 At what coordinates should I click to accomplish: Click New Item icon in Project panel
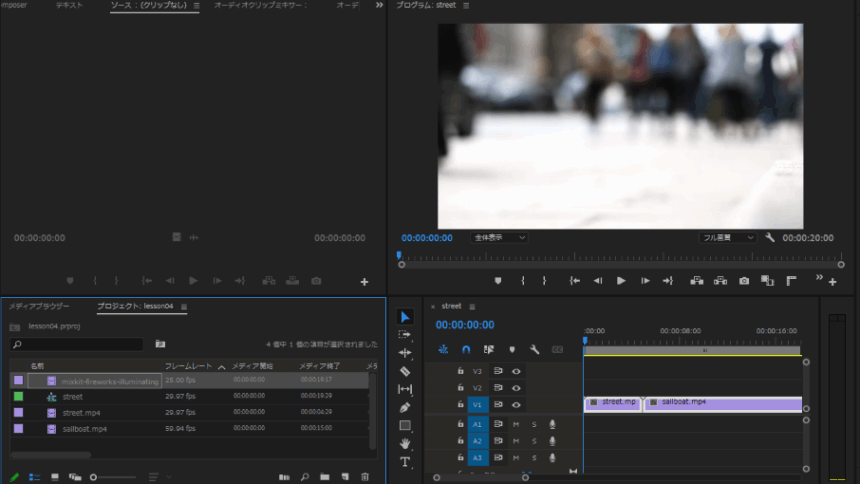click(x=345, y=477)
